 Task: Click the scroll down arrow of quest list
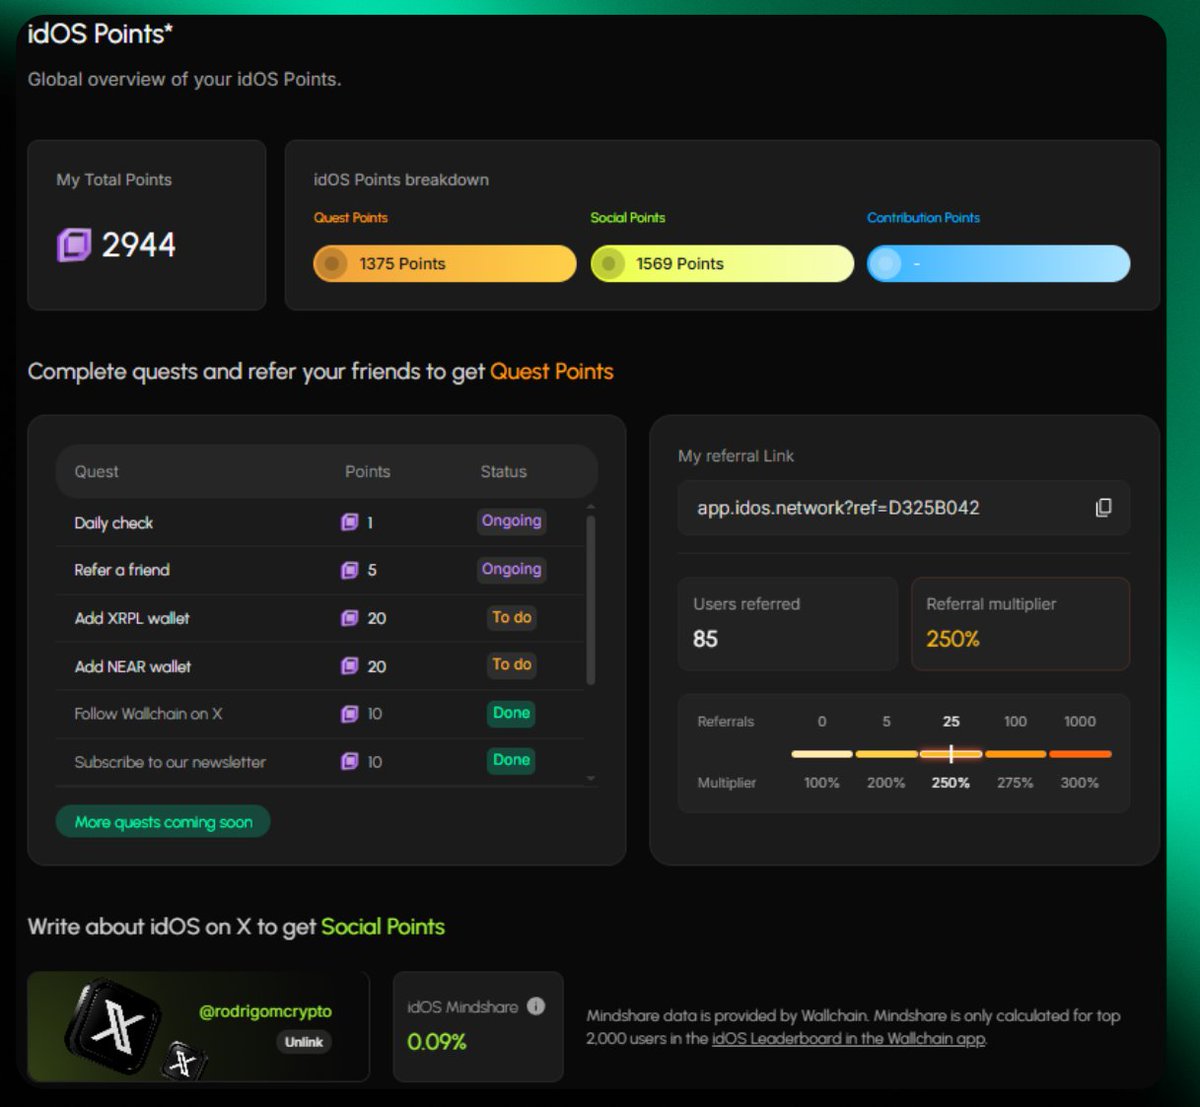point(590,779)
